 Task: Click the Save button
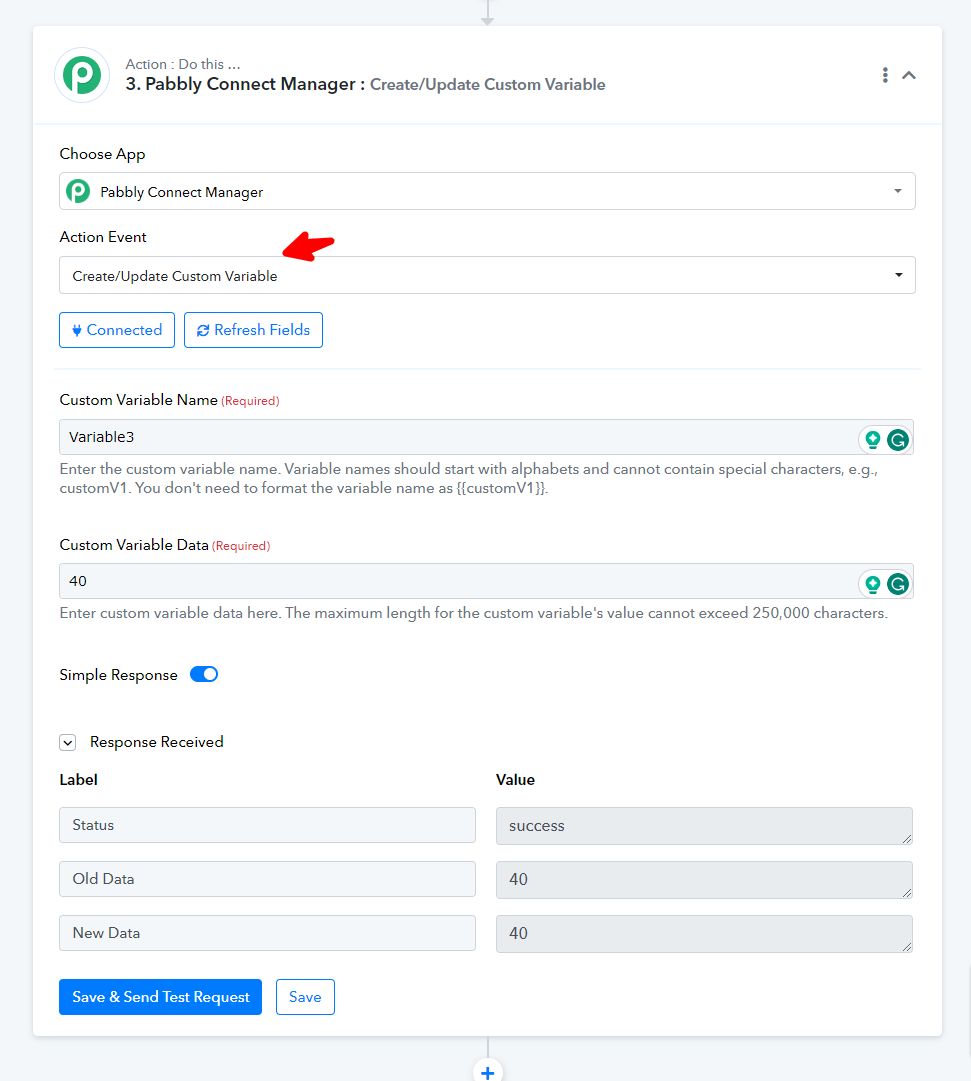[305, 997]
